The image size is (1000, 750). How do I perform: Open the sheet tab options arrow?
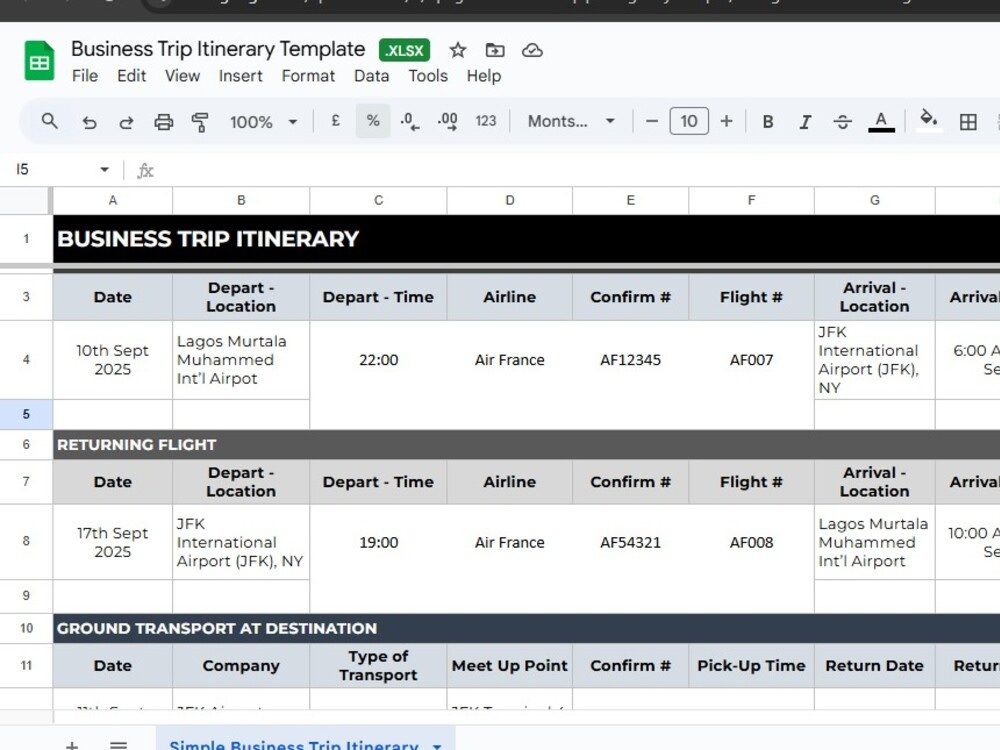click(438, 745)
